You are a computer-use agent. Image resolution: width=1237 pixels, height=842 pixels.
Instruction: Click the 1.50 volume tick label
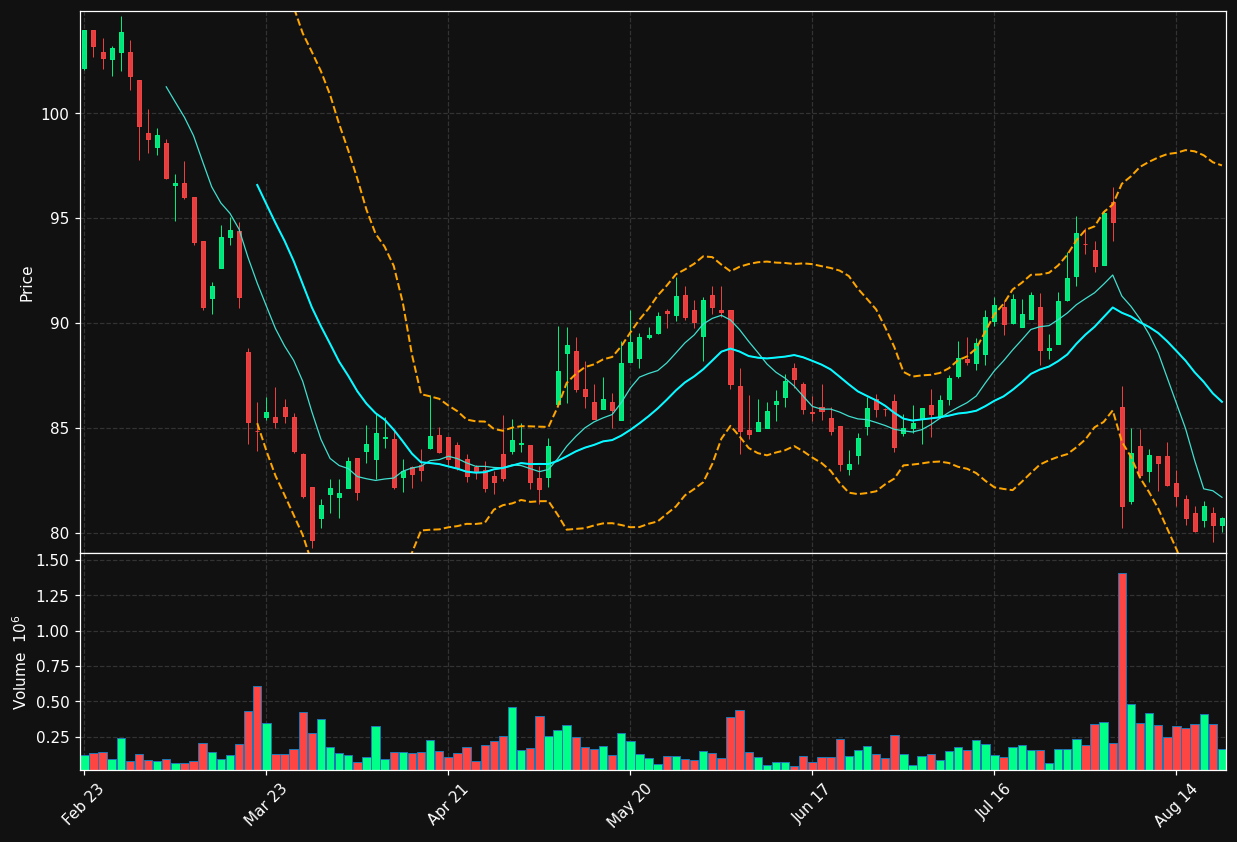[x=52, y=561]
